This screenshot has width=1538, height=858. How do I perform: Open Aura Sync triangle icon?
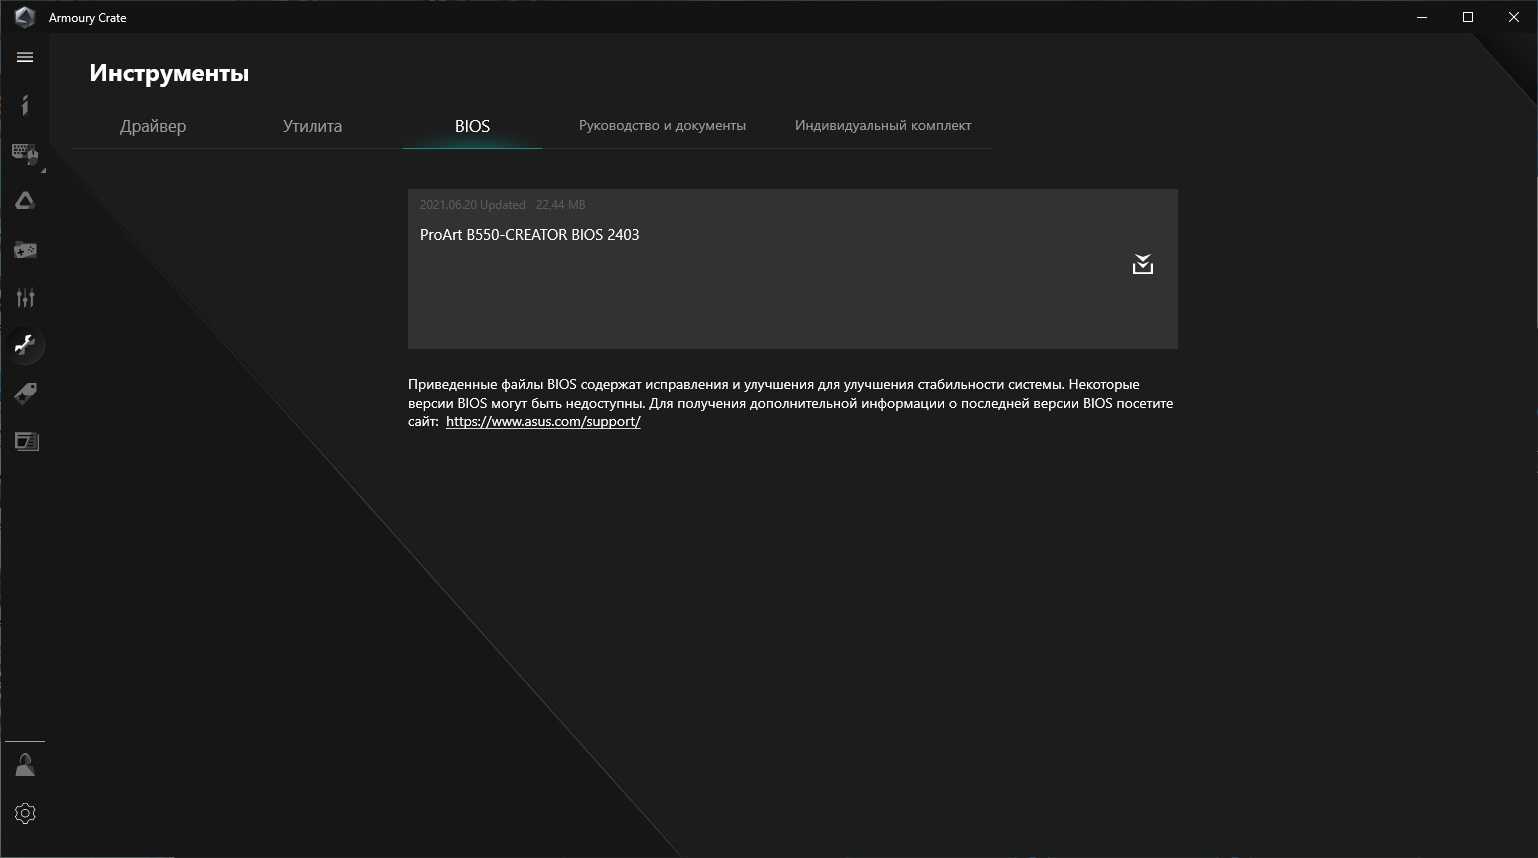click(25, 201)
